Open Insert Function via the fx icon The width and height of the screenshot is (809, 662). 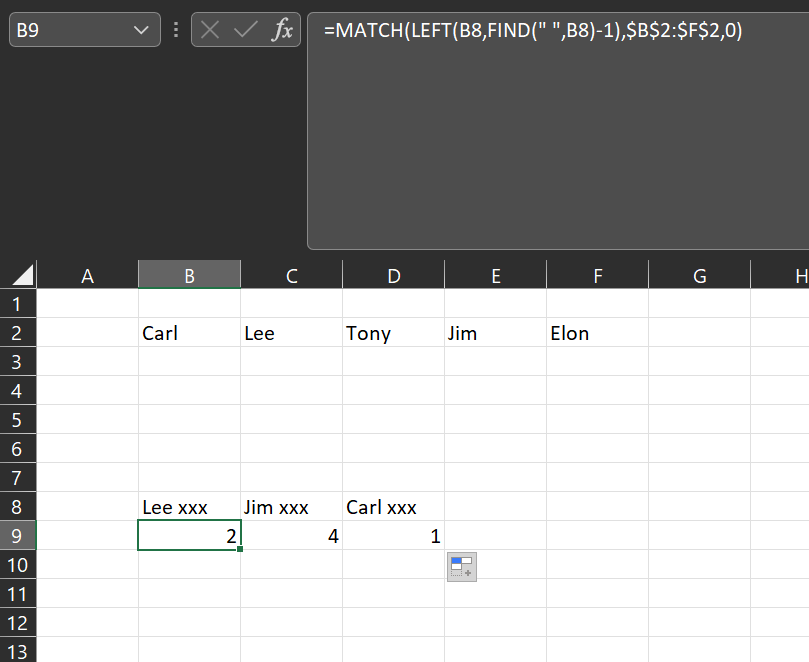coord(282,30)
